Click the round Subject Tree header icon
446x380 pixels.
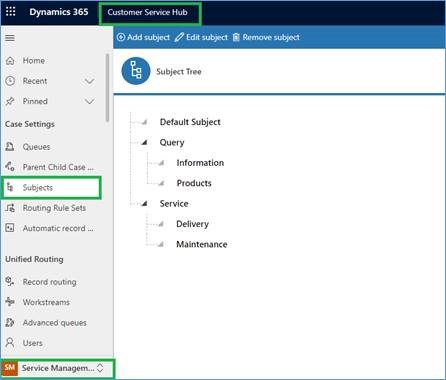tap(136, 71)
